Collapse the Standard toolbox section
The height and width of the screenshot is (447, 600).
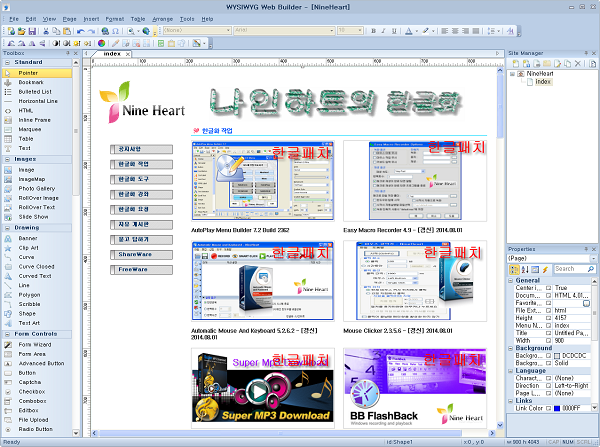point(7,62)
